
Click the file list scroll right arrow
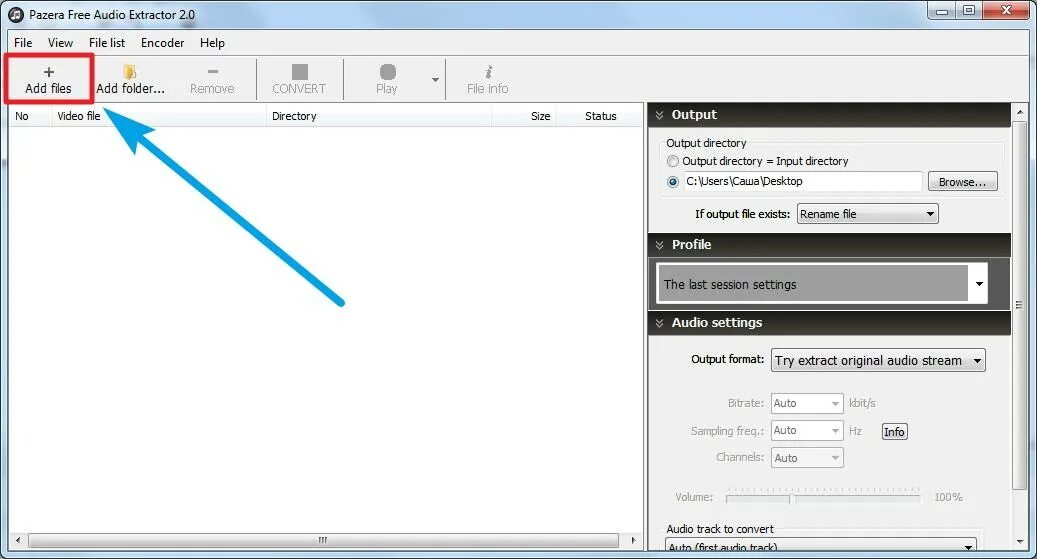click(633, 540)
